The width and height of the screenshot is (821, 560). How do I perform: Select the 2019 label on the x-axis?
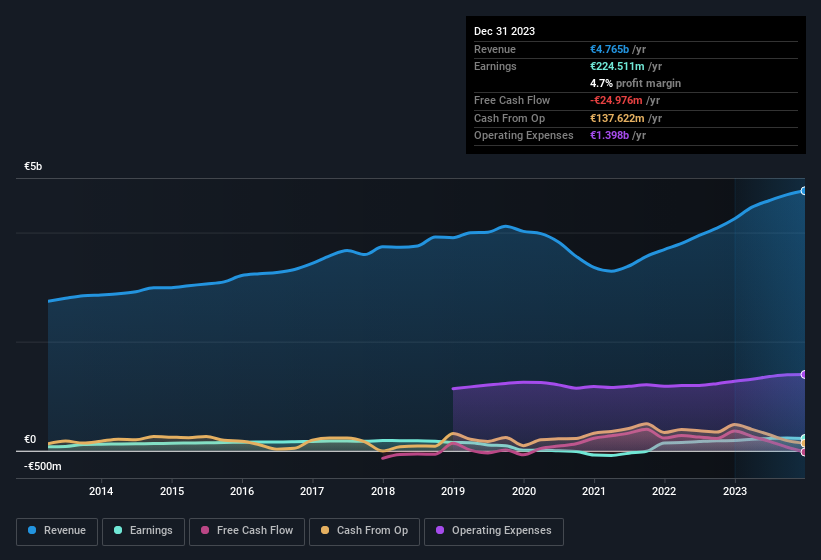pos(453,491)
